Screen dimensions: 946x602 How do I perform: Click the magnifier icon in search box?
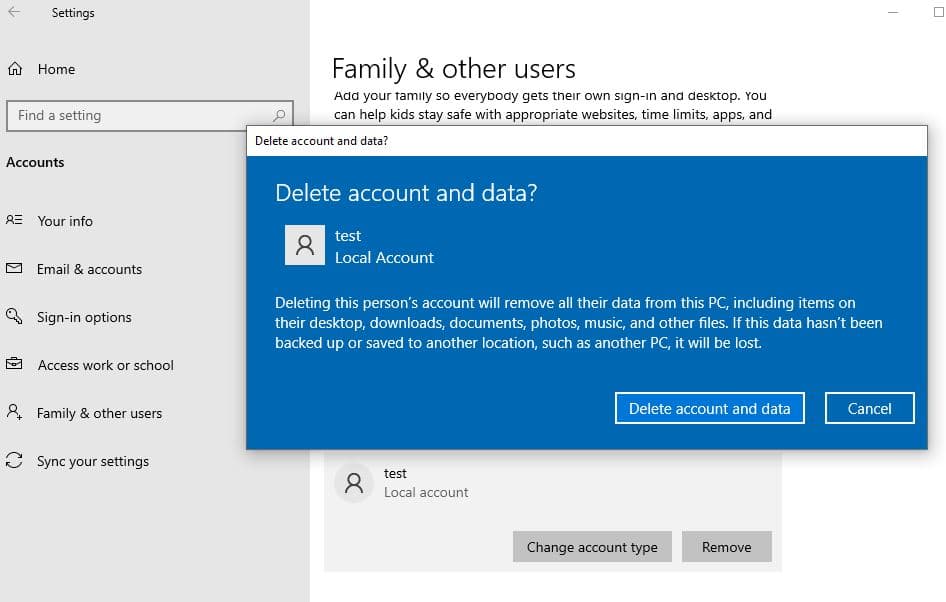[x=279, y=115]
